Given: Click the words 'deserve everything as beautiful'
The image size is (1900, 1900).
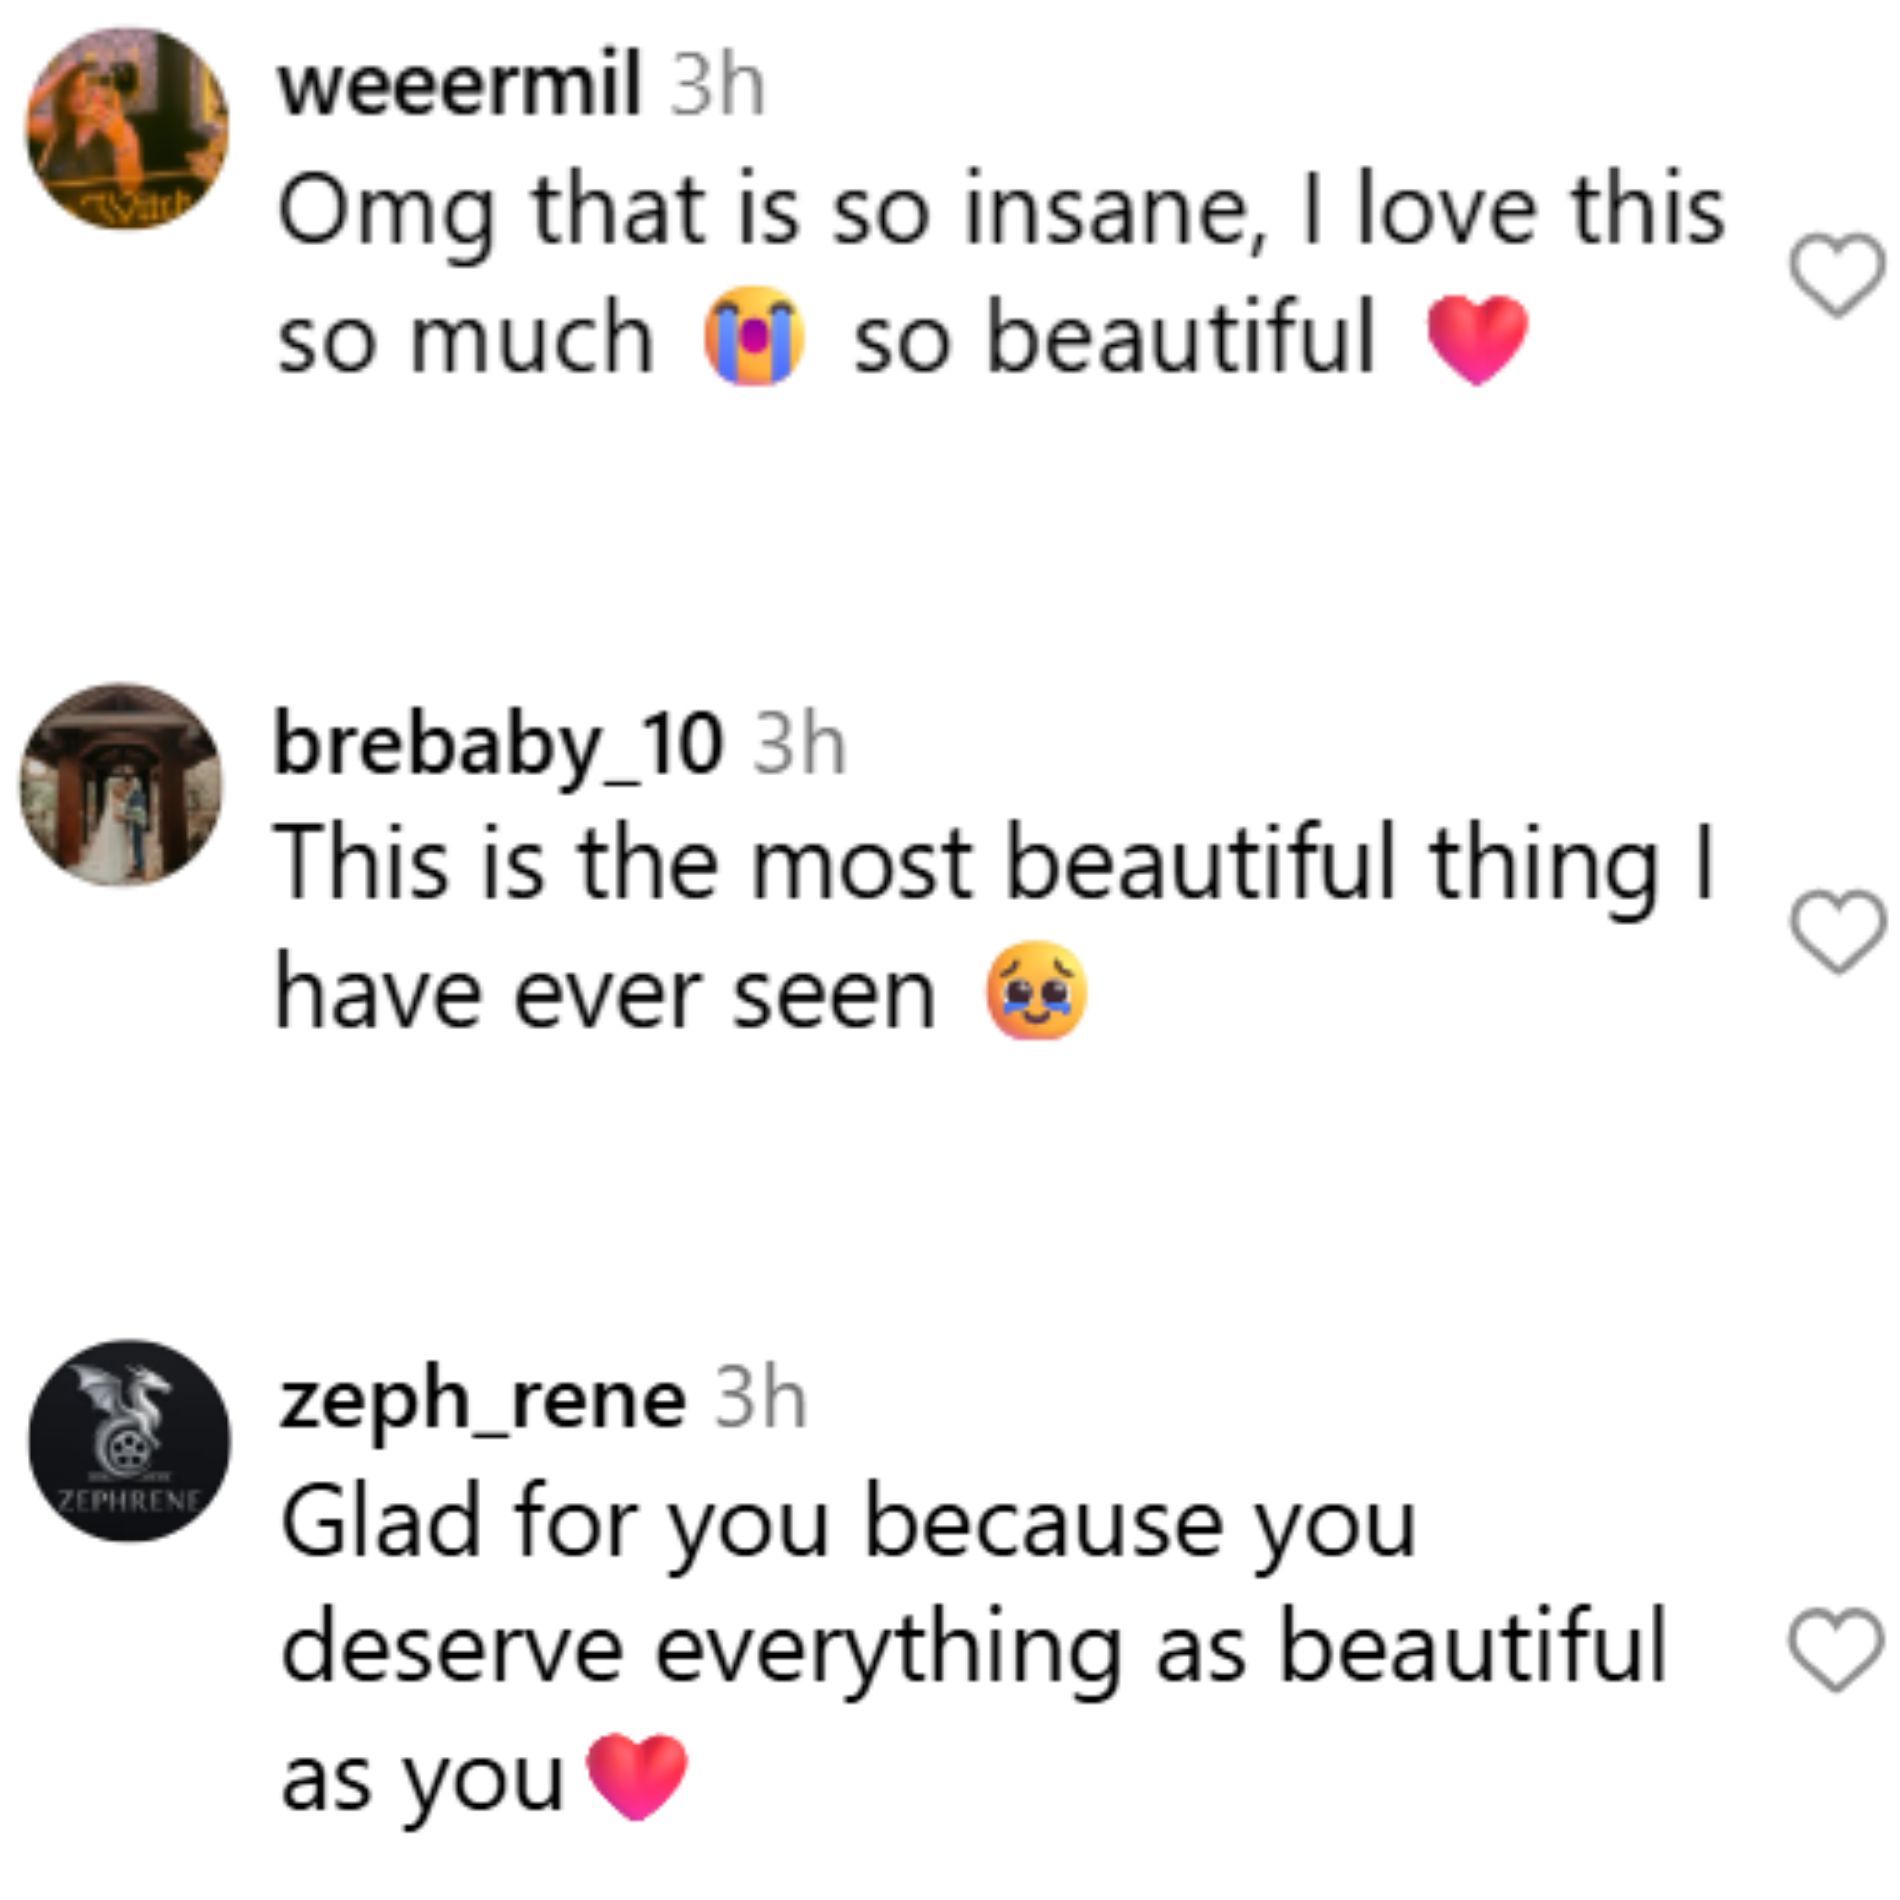Looking at the screenshot, I should click(x=972, y=1650).
